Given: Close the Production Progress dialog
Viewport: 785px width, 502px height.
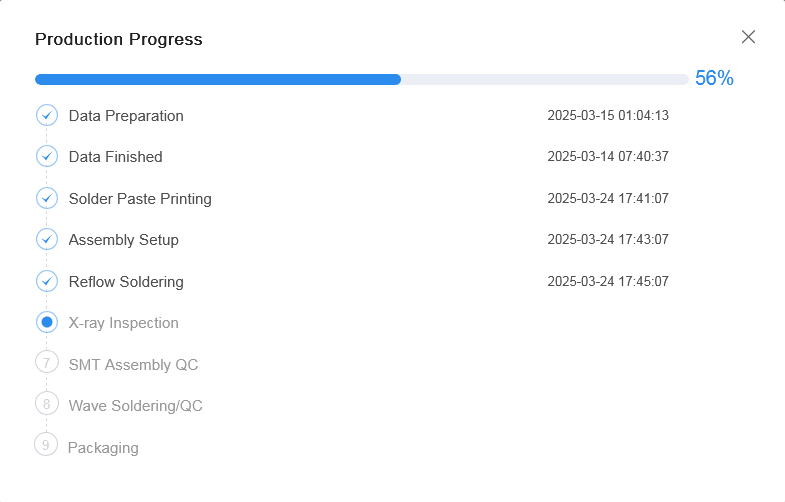Looking at the screenshot, I should click(748, 37).
